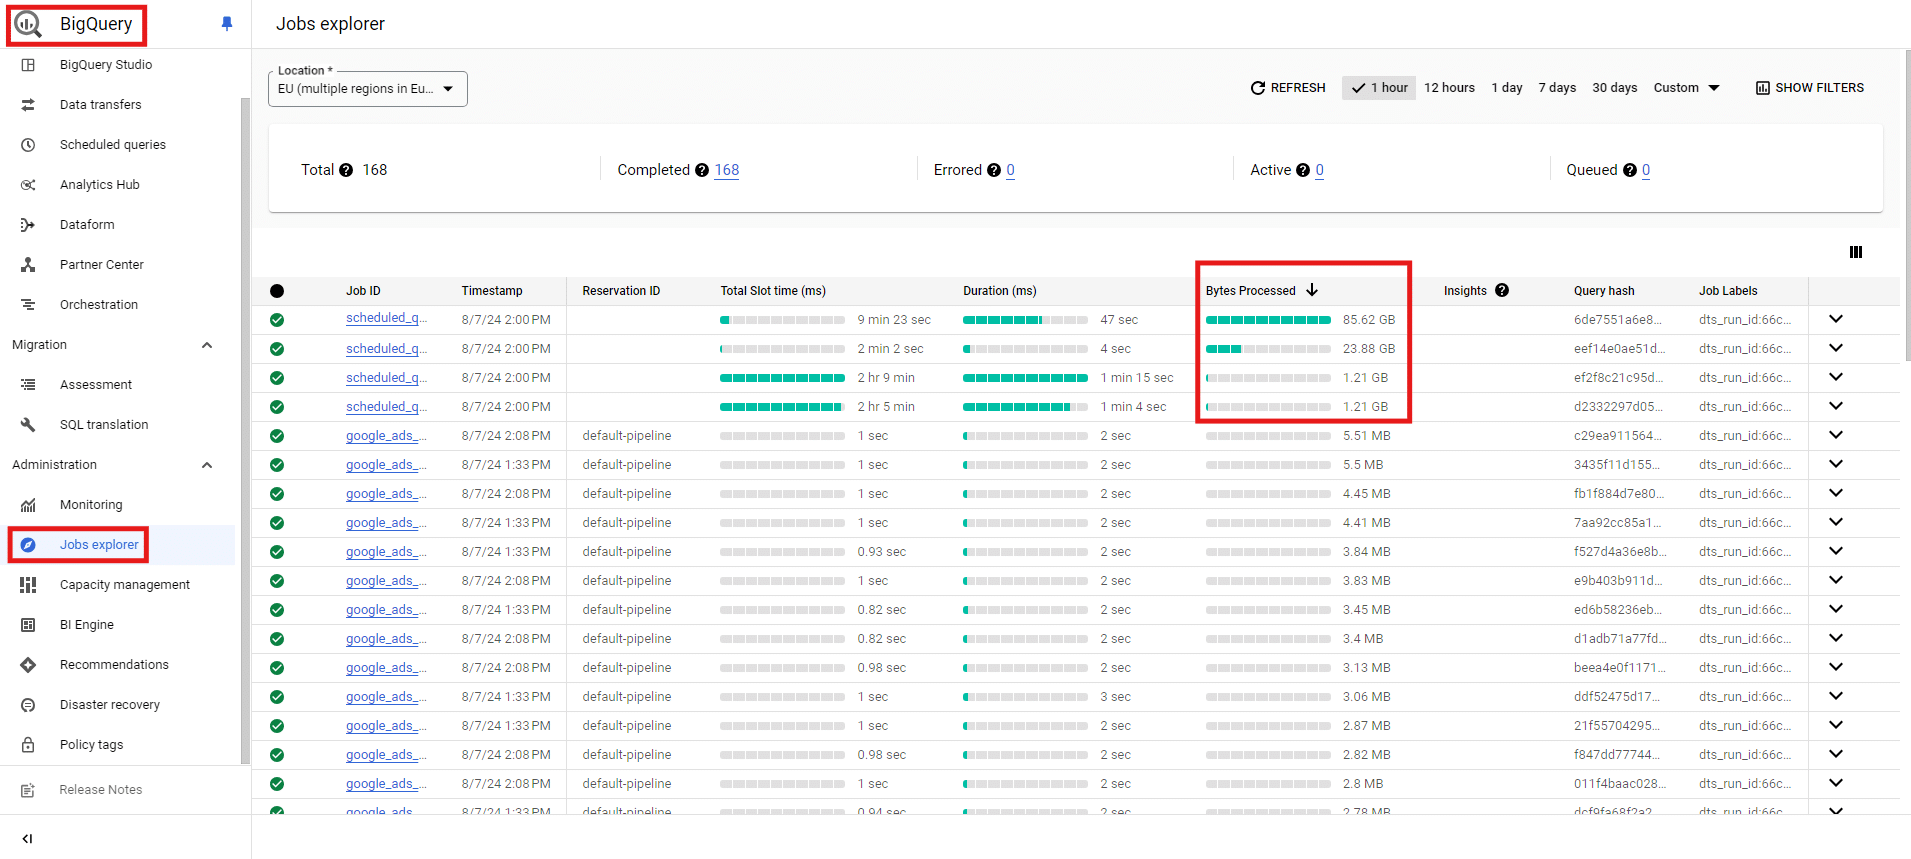This screenshot has height=859, width=1911.
Task: Sort by Total Slot time column
Action: pos(773,291)
